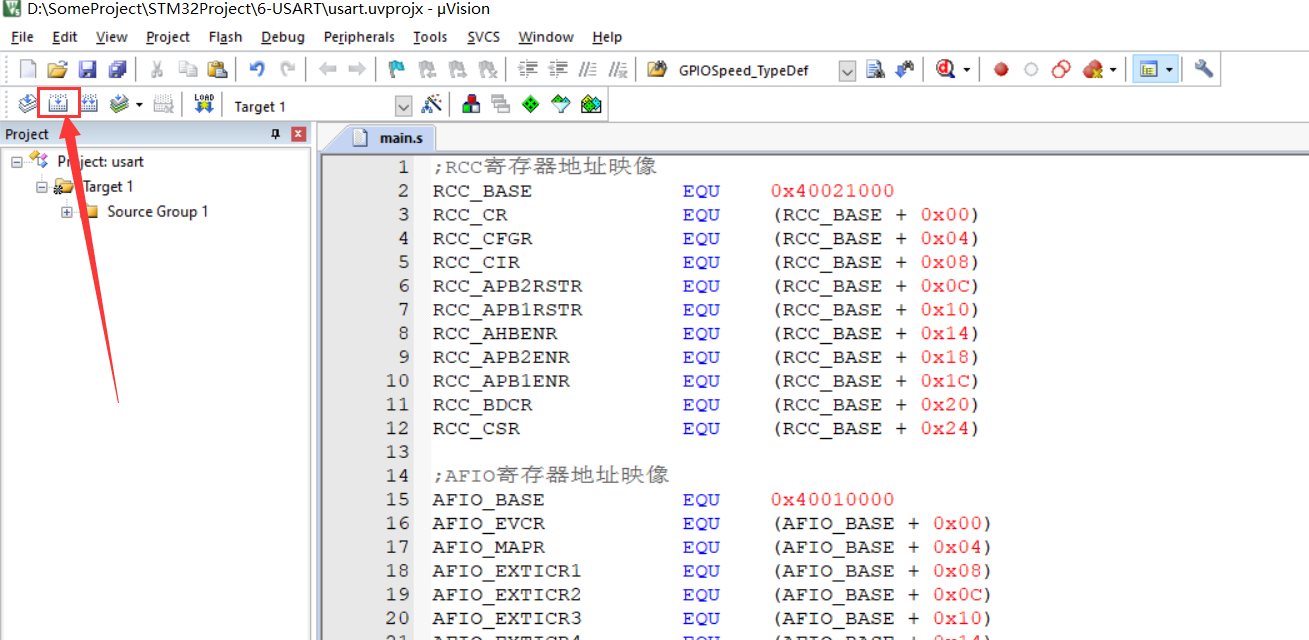This screenshot has width=1309, height=640.
Task: Expand the Source Group 1 folder
Action: (66, 211)
